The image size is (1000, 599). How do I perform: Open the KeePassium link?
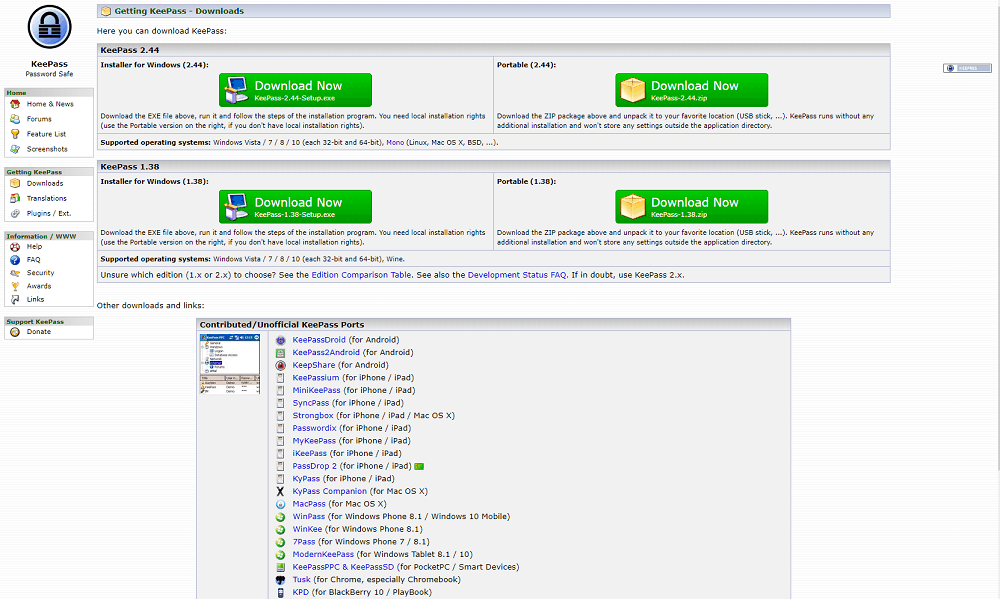316,378
